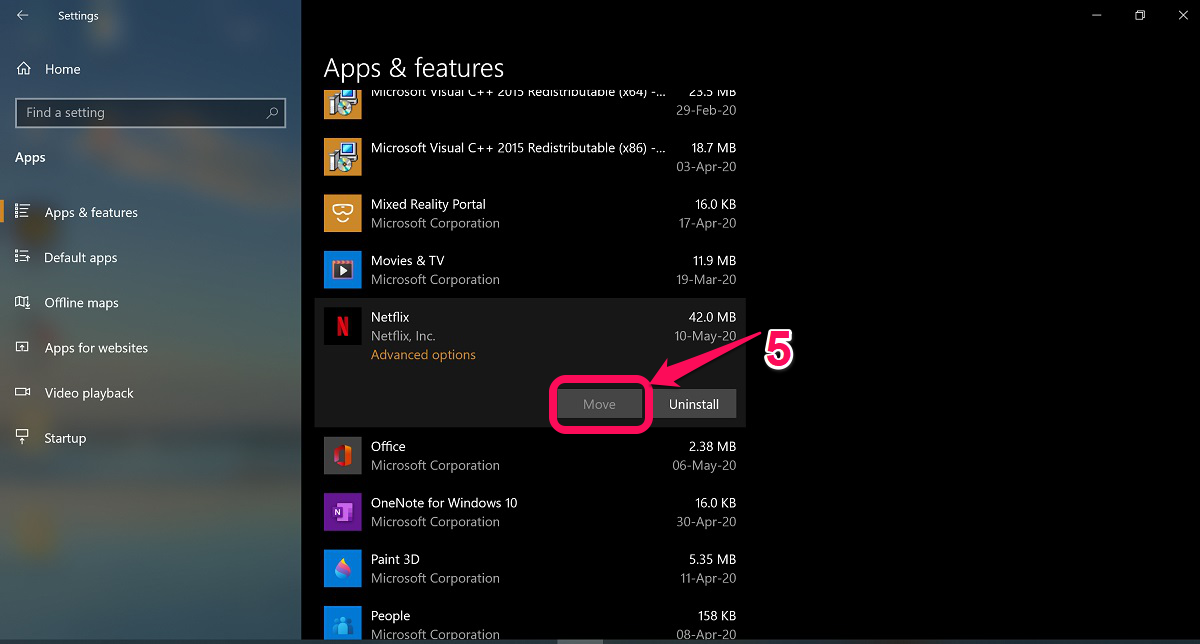1200x644 pixels.
Task: Click the Netflix logo icon
Action: [x=343, y=326]
